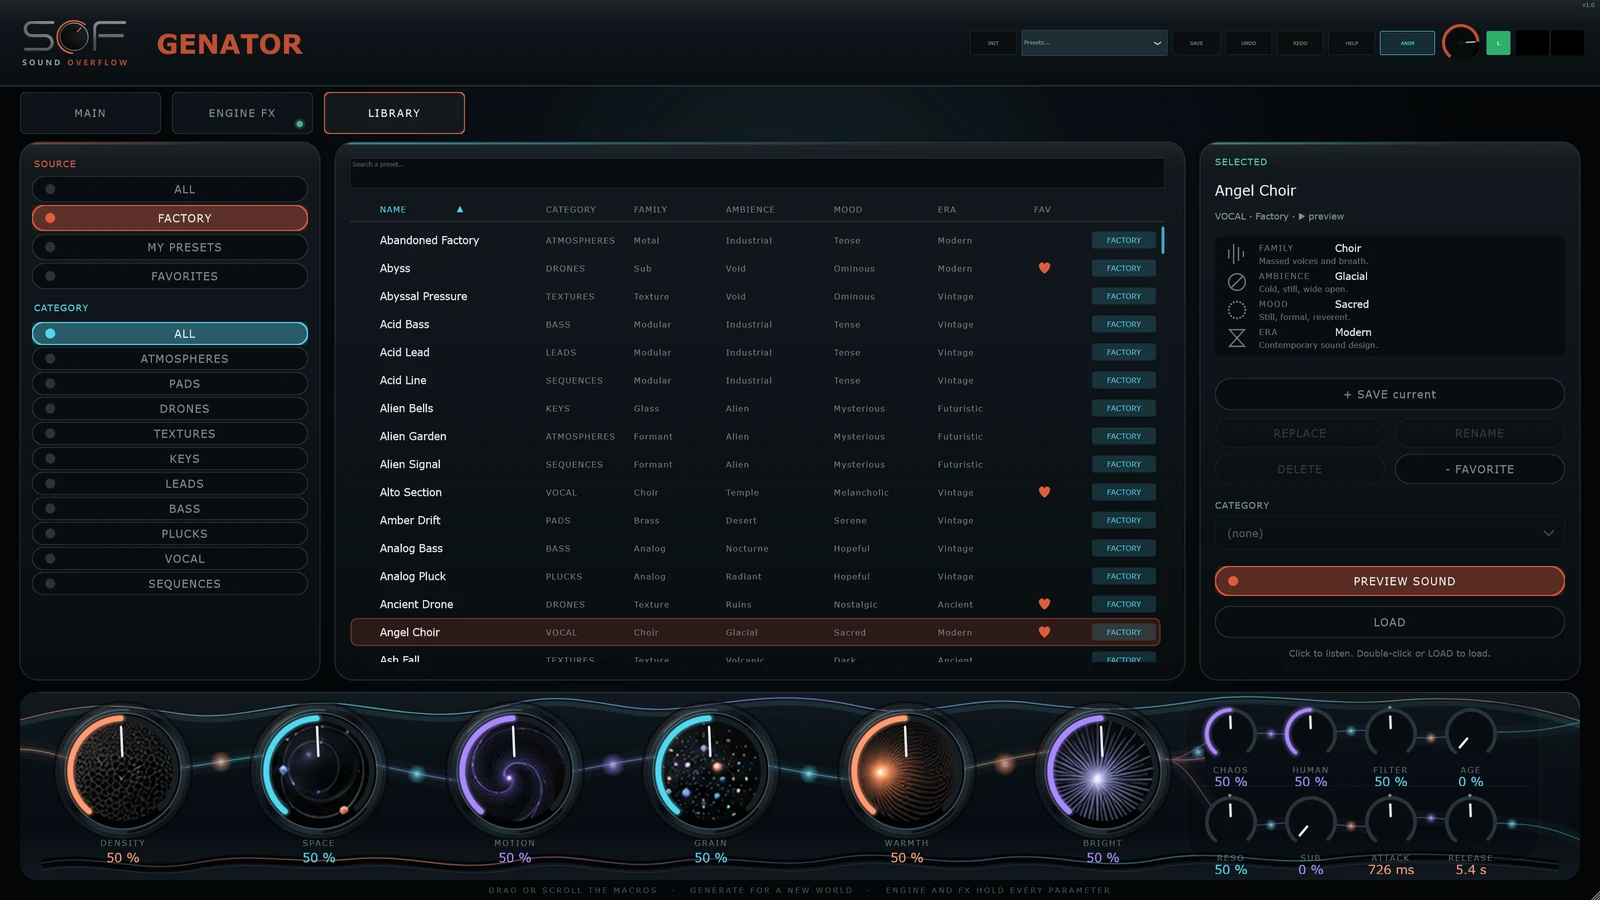Click the master volume knob in top bar
Viewport: 1600px width, 900px height.
point(1460,43)
